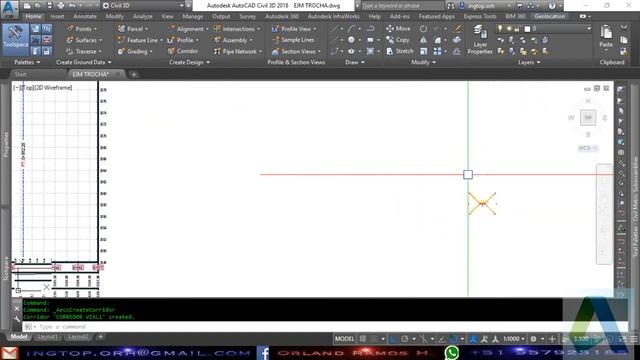Click the Rotate tool icon
The width and height of the screenshot is (640, 360).
coord(424,29)
